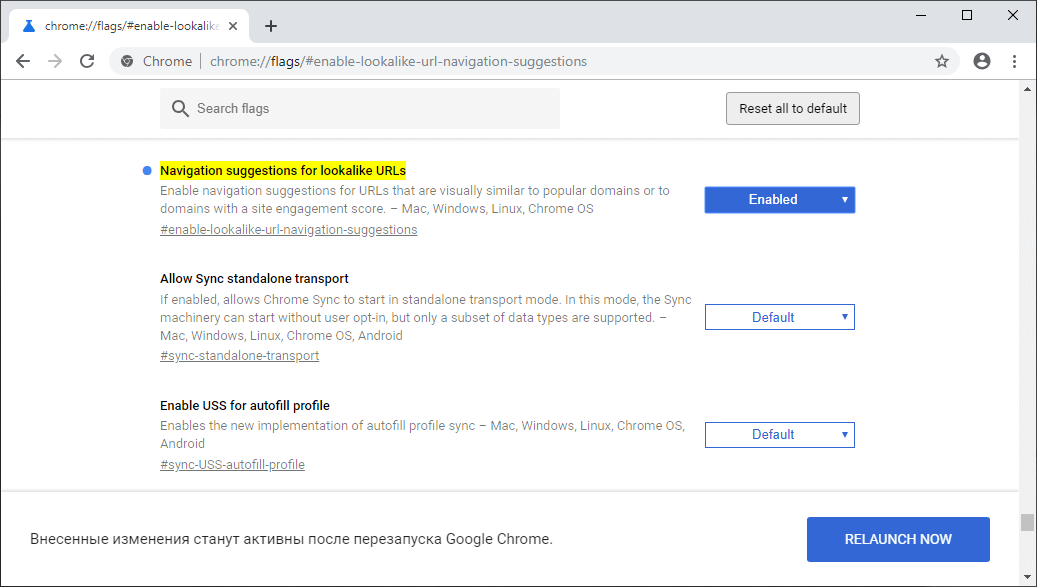
Task: Click the Reset all to default button
Action: [x=792, y=108]
